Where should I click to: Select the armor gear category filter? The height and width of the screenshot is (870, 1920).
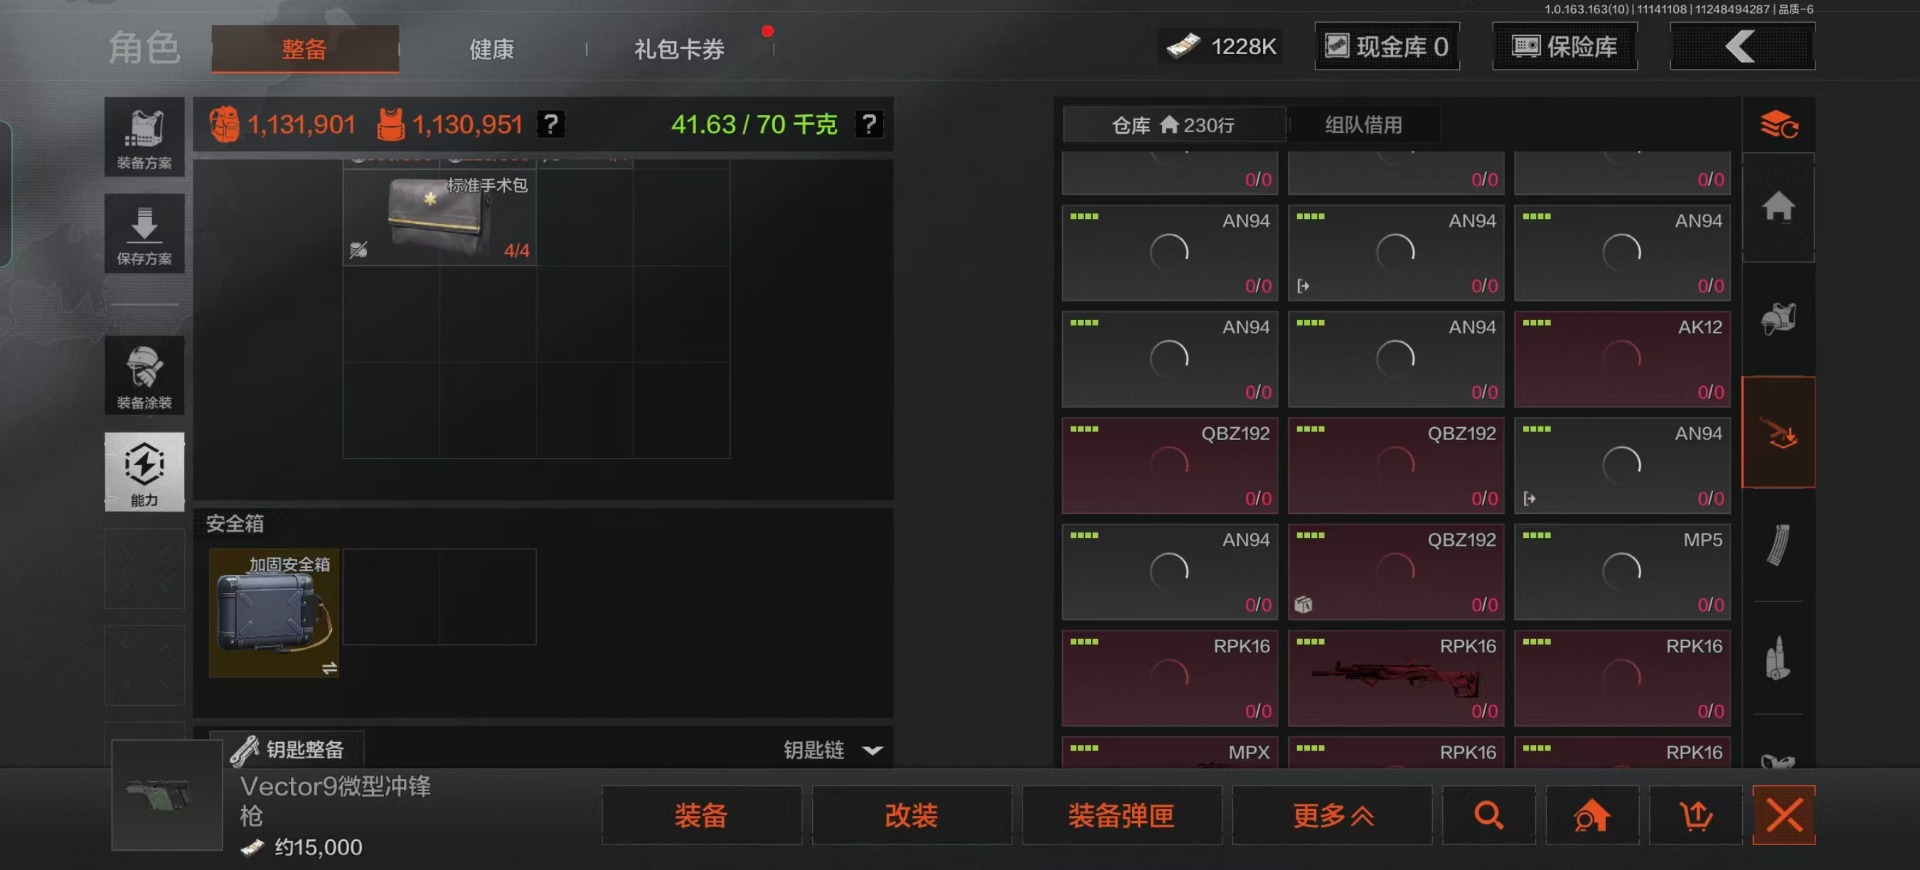point(1779,320)
